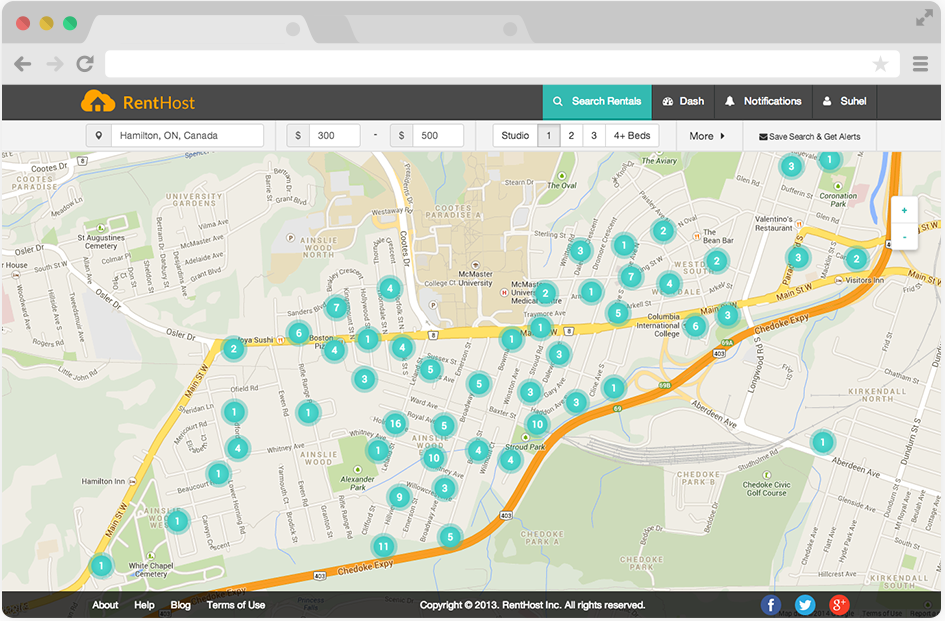Screen dimensions: 945x621
Task: Go back using browser back arrow
Action: pyautogui.click(x=22, y=64)
